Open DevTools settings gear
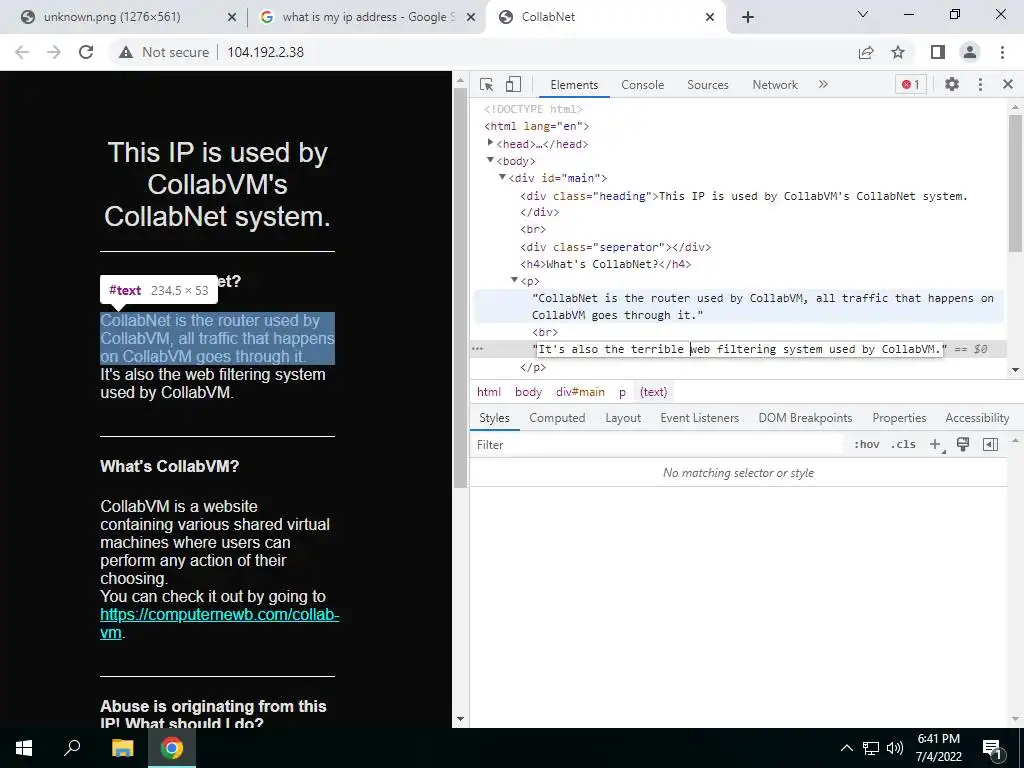1024x768 pixels. pyautogui.click(x=952, y=84)
